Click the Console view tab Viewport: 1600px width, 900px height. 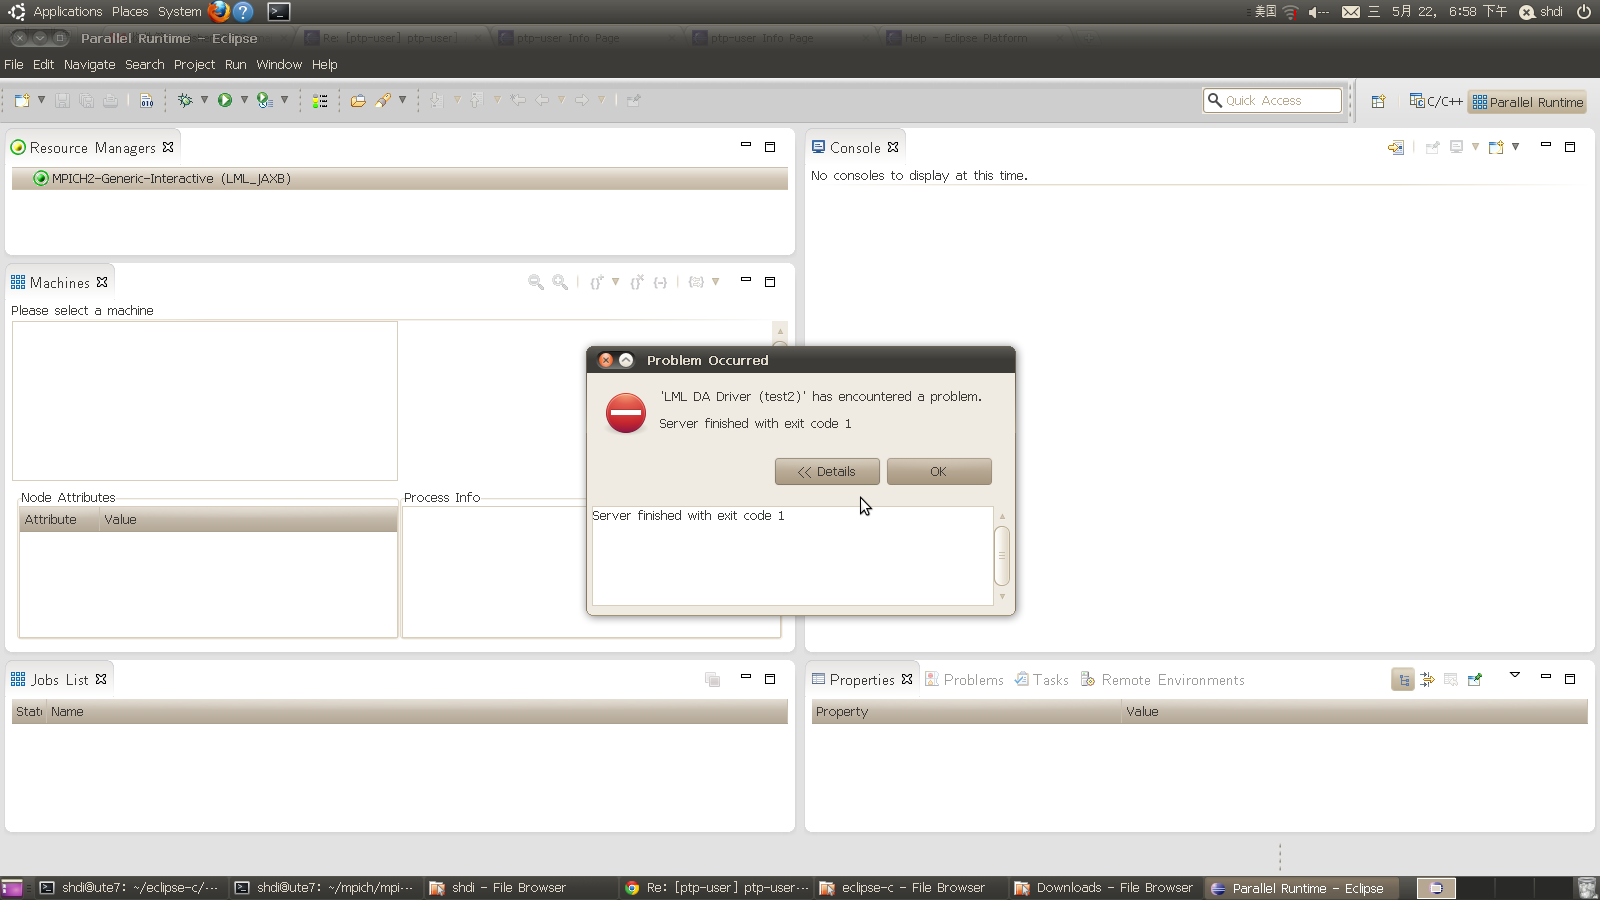coord(855,147)
